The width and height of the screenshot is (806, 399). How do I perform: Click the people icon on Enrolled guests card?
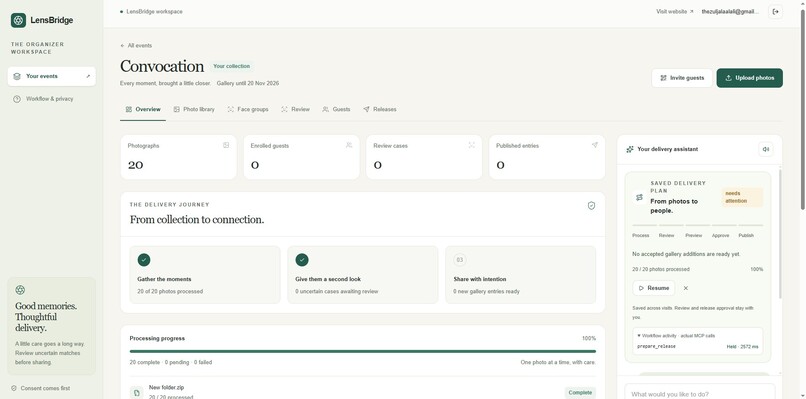click(x=349, y=146)
